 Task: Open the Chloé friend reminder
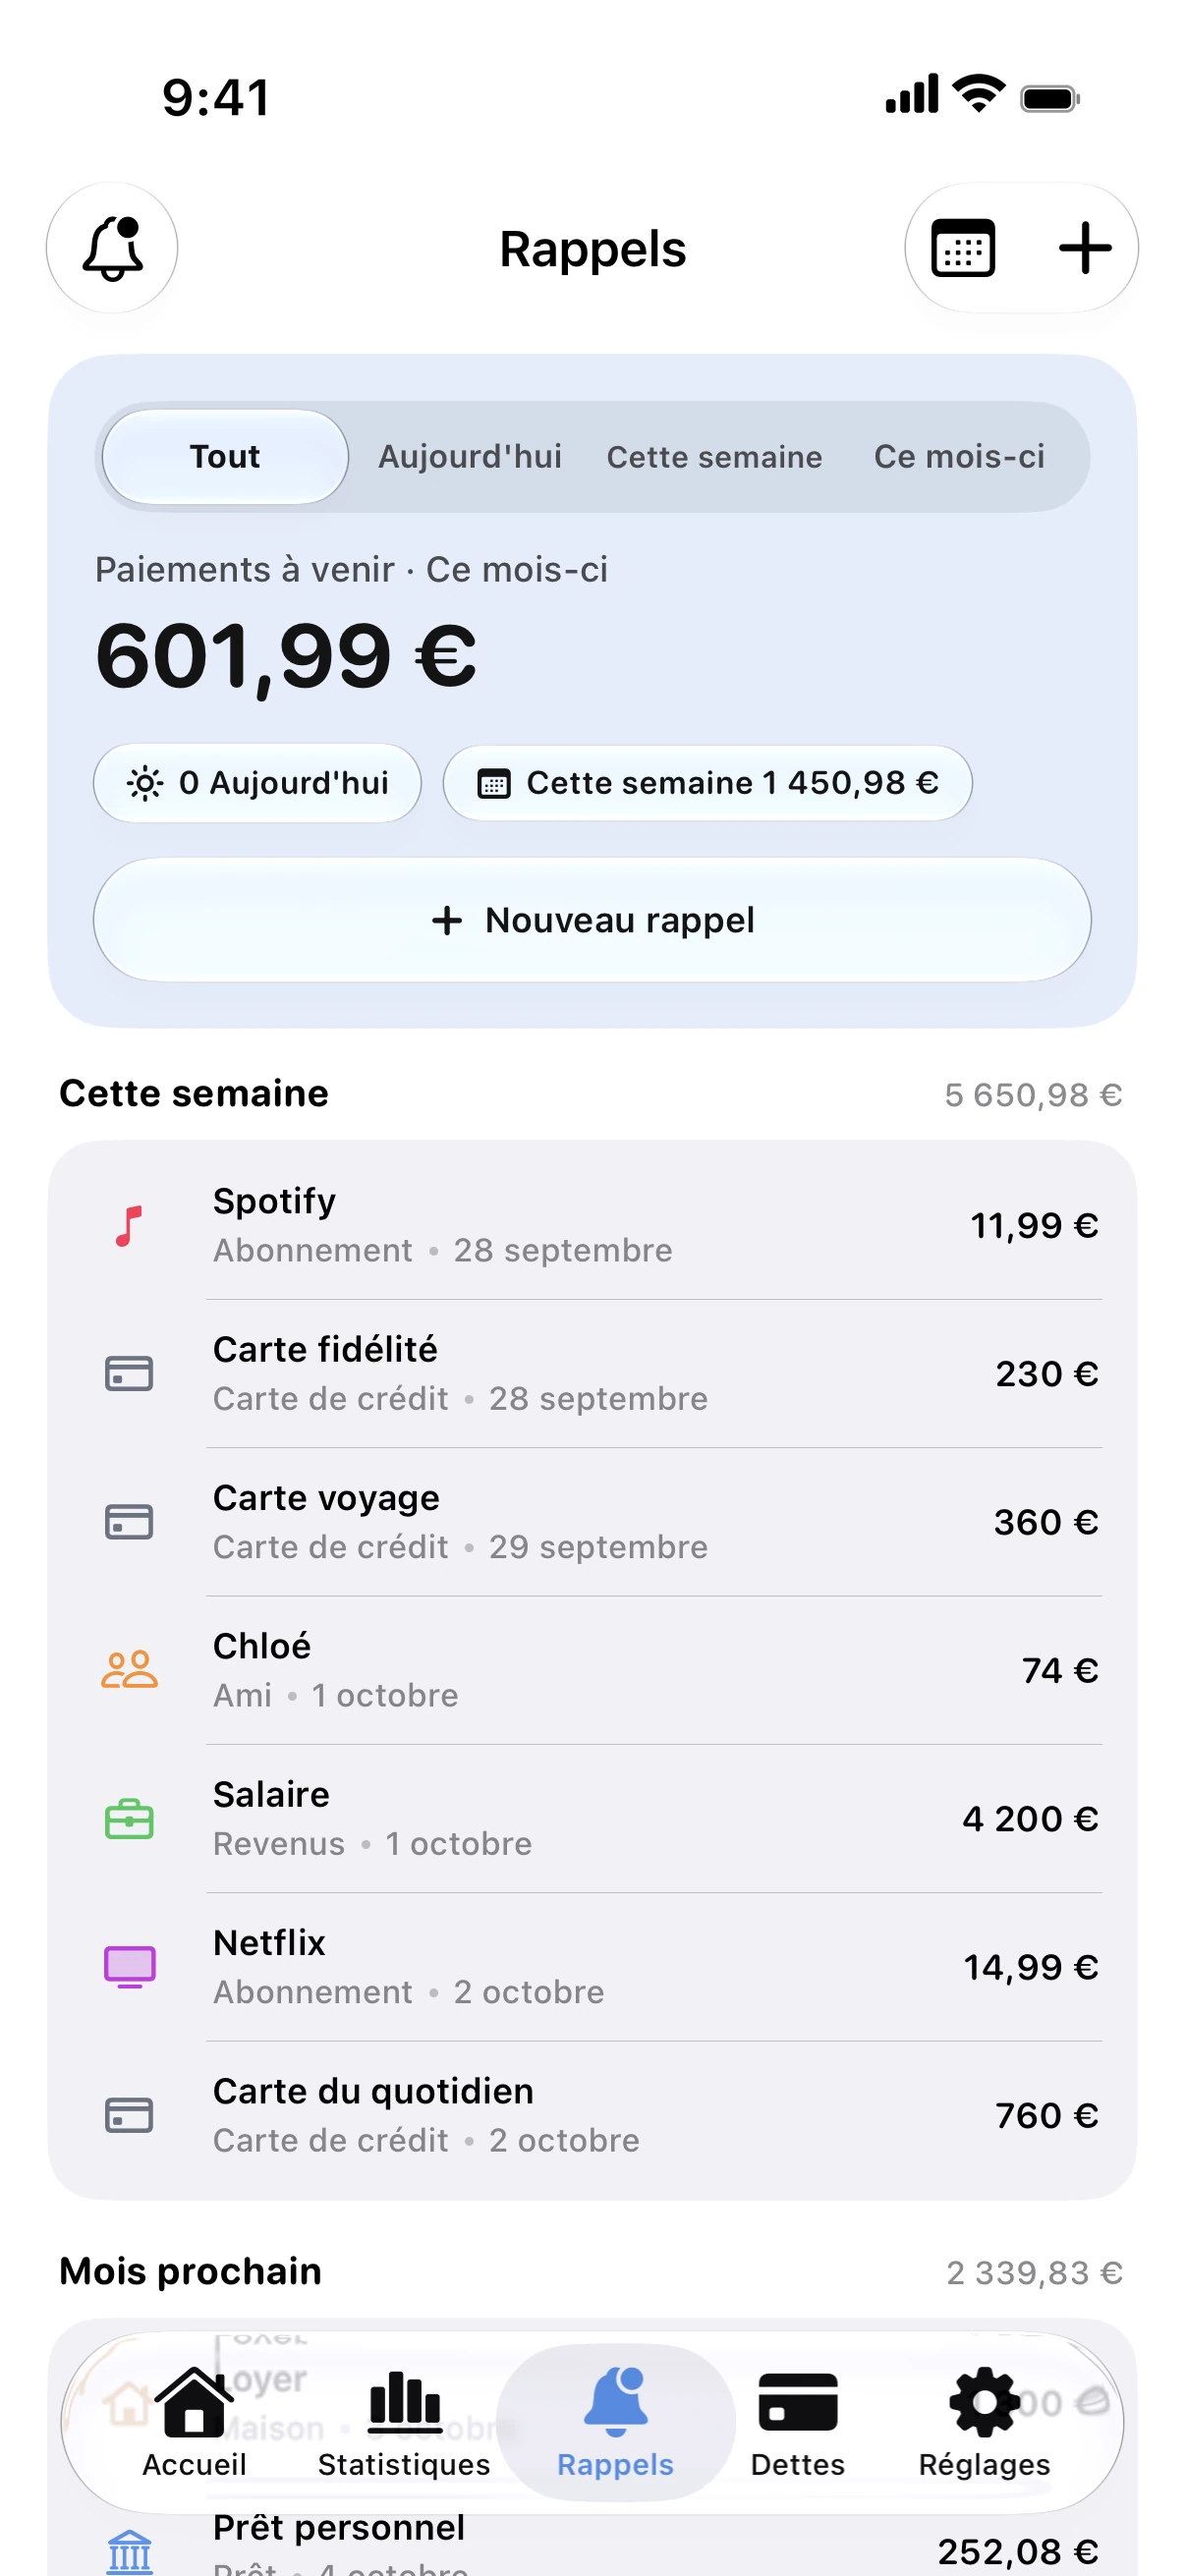[x=592, y=1671]
